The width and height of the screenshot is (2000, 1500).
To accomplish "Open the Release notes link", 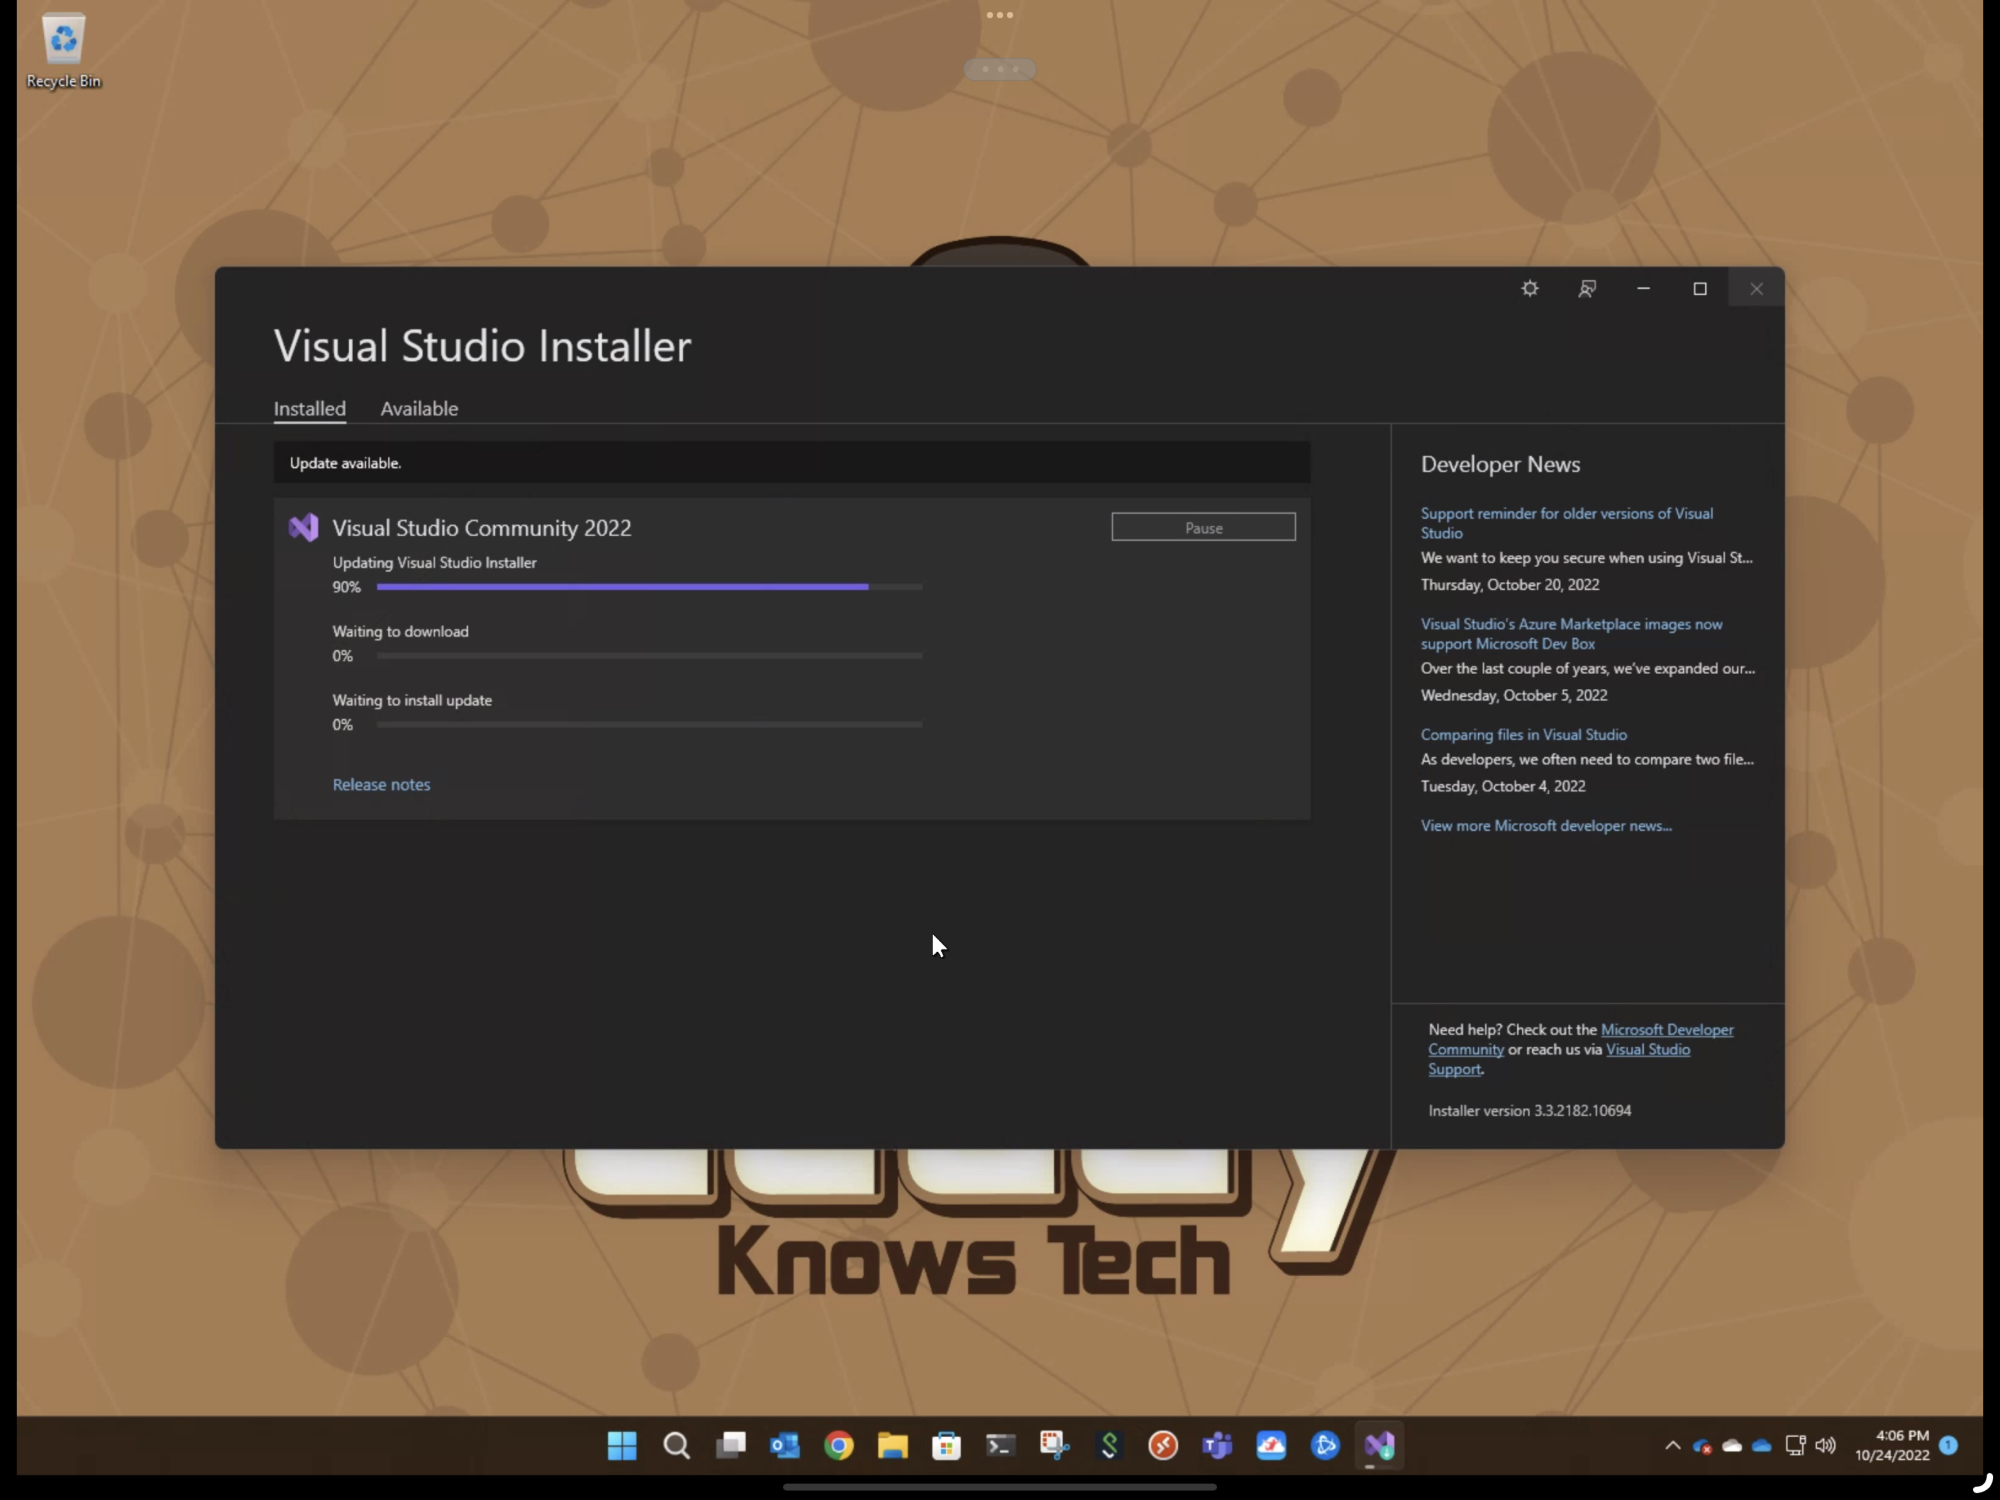I will click(x=381, y=785).
